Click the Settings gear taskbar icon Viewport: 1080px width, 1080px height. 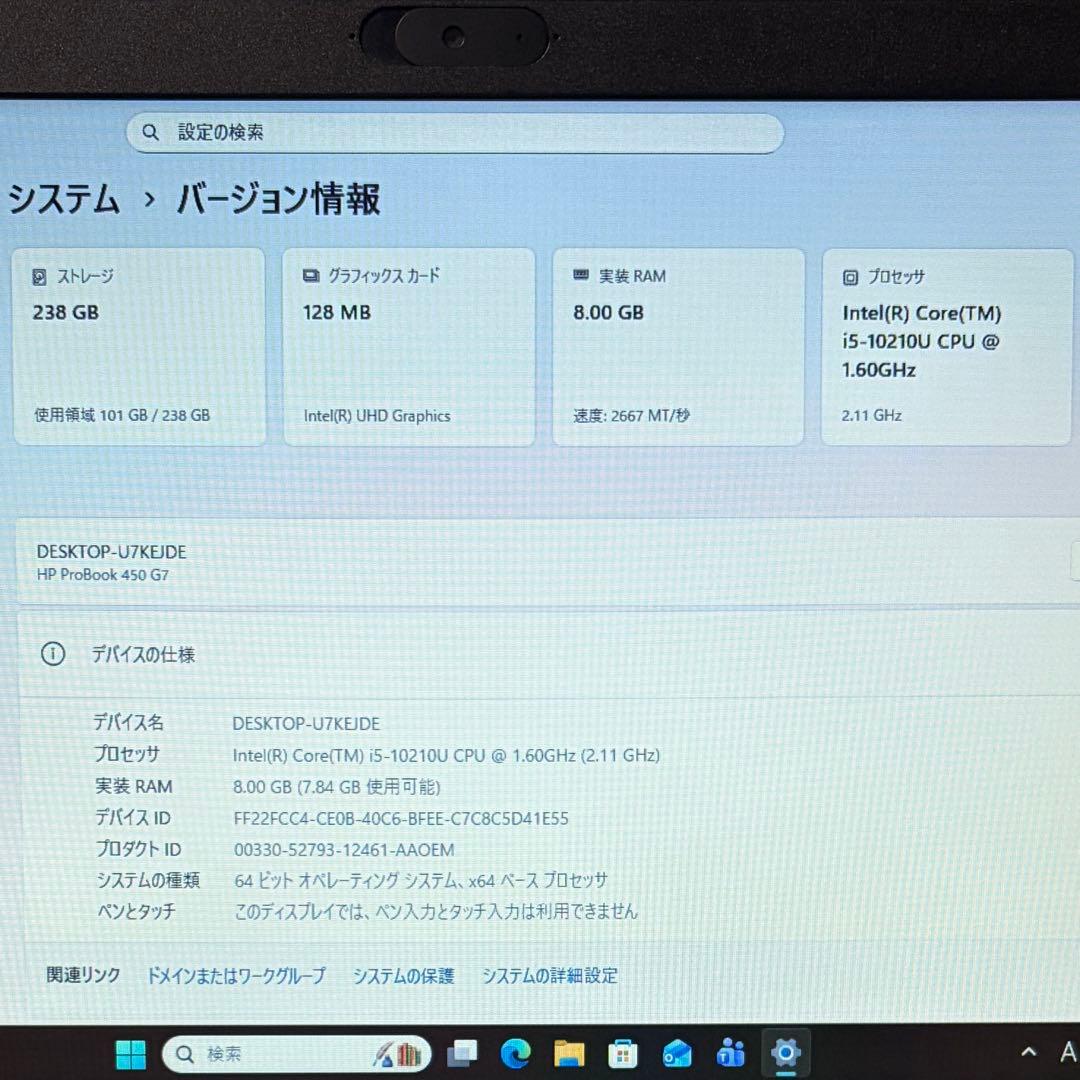[x=786, y=1052]
